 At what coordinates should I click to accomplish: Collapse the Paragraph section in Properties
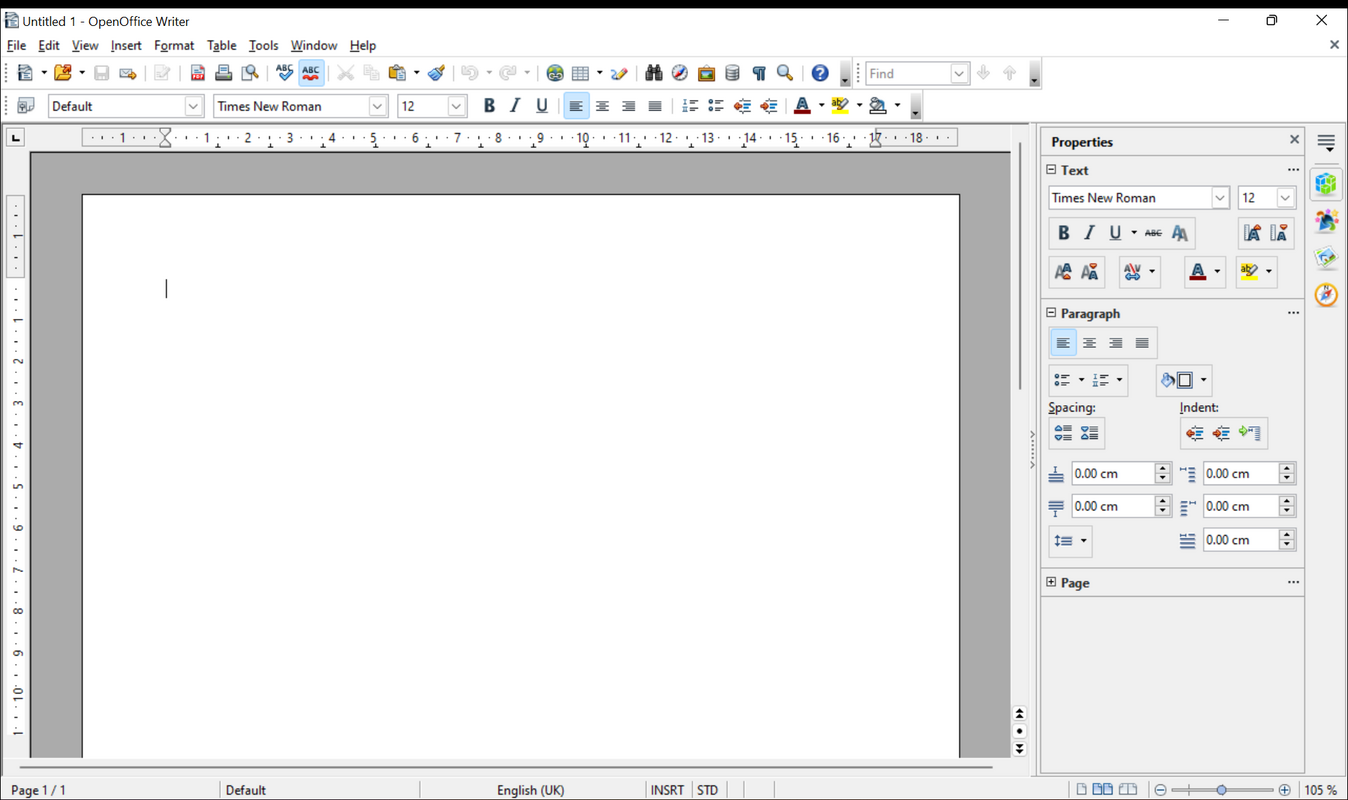tap(1051, 313)
